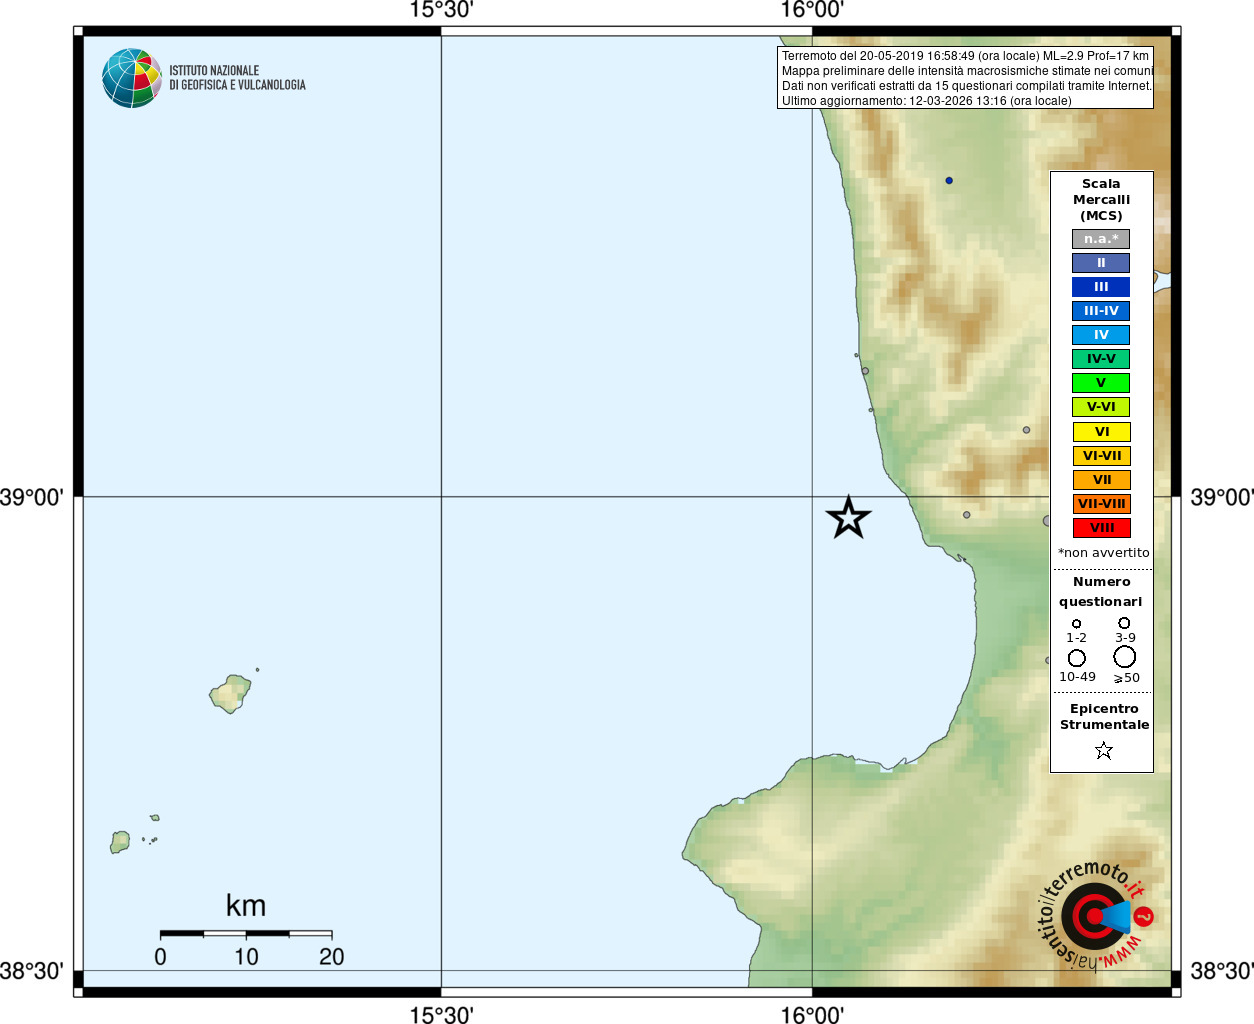Click the gray dot just east of epicenter
The image size is (1254, 1024).
[967, 515]
